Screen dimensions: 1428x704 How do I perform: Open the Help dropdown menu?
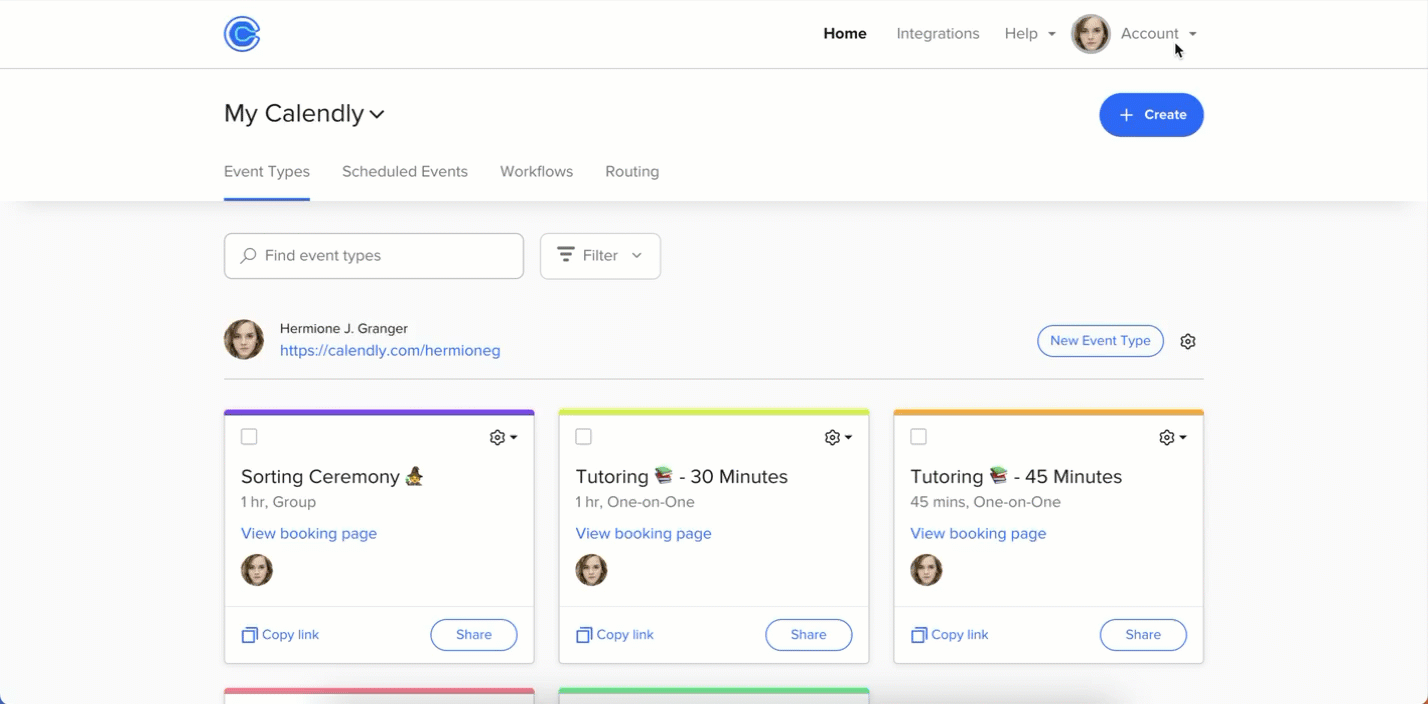pyautogui.click(x=1030, y=34)
